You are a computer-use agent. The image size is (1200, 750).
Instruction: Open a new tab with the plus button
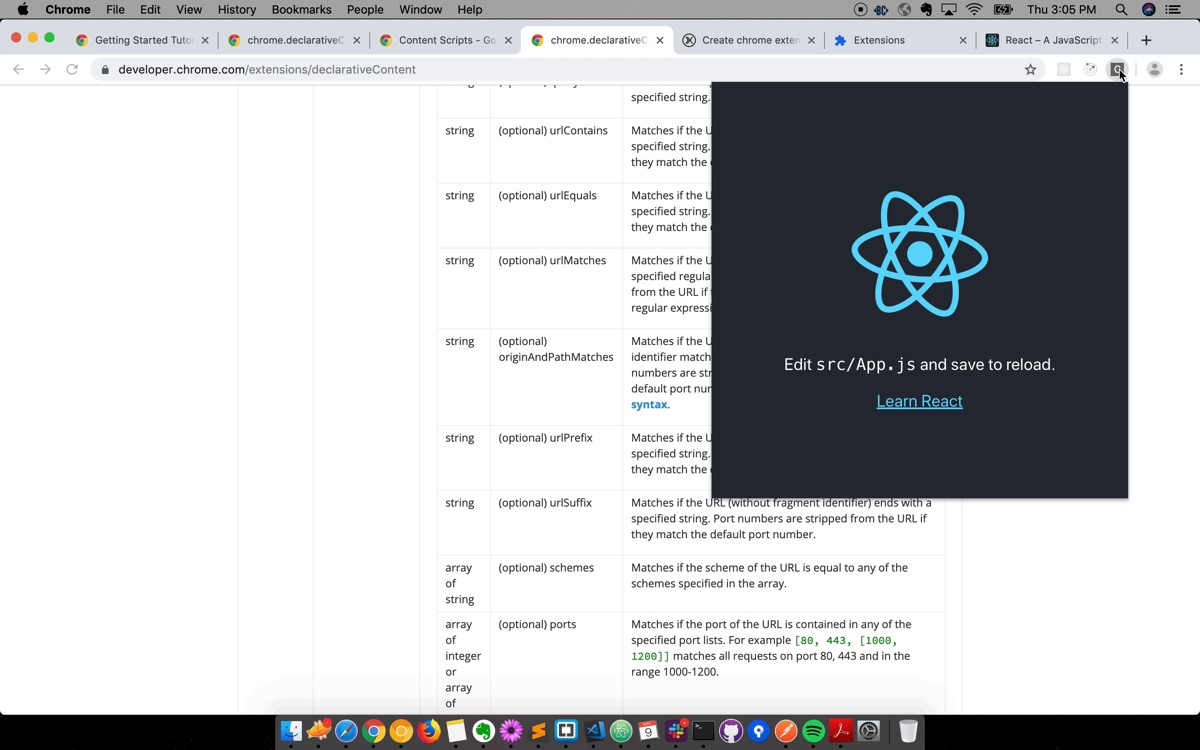1146,40
